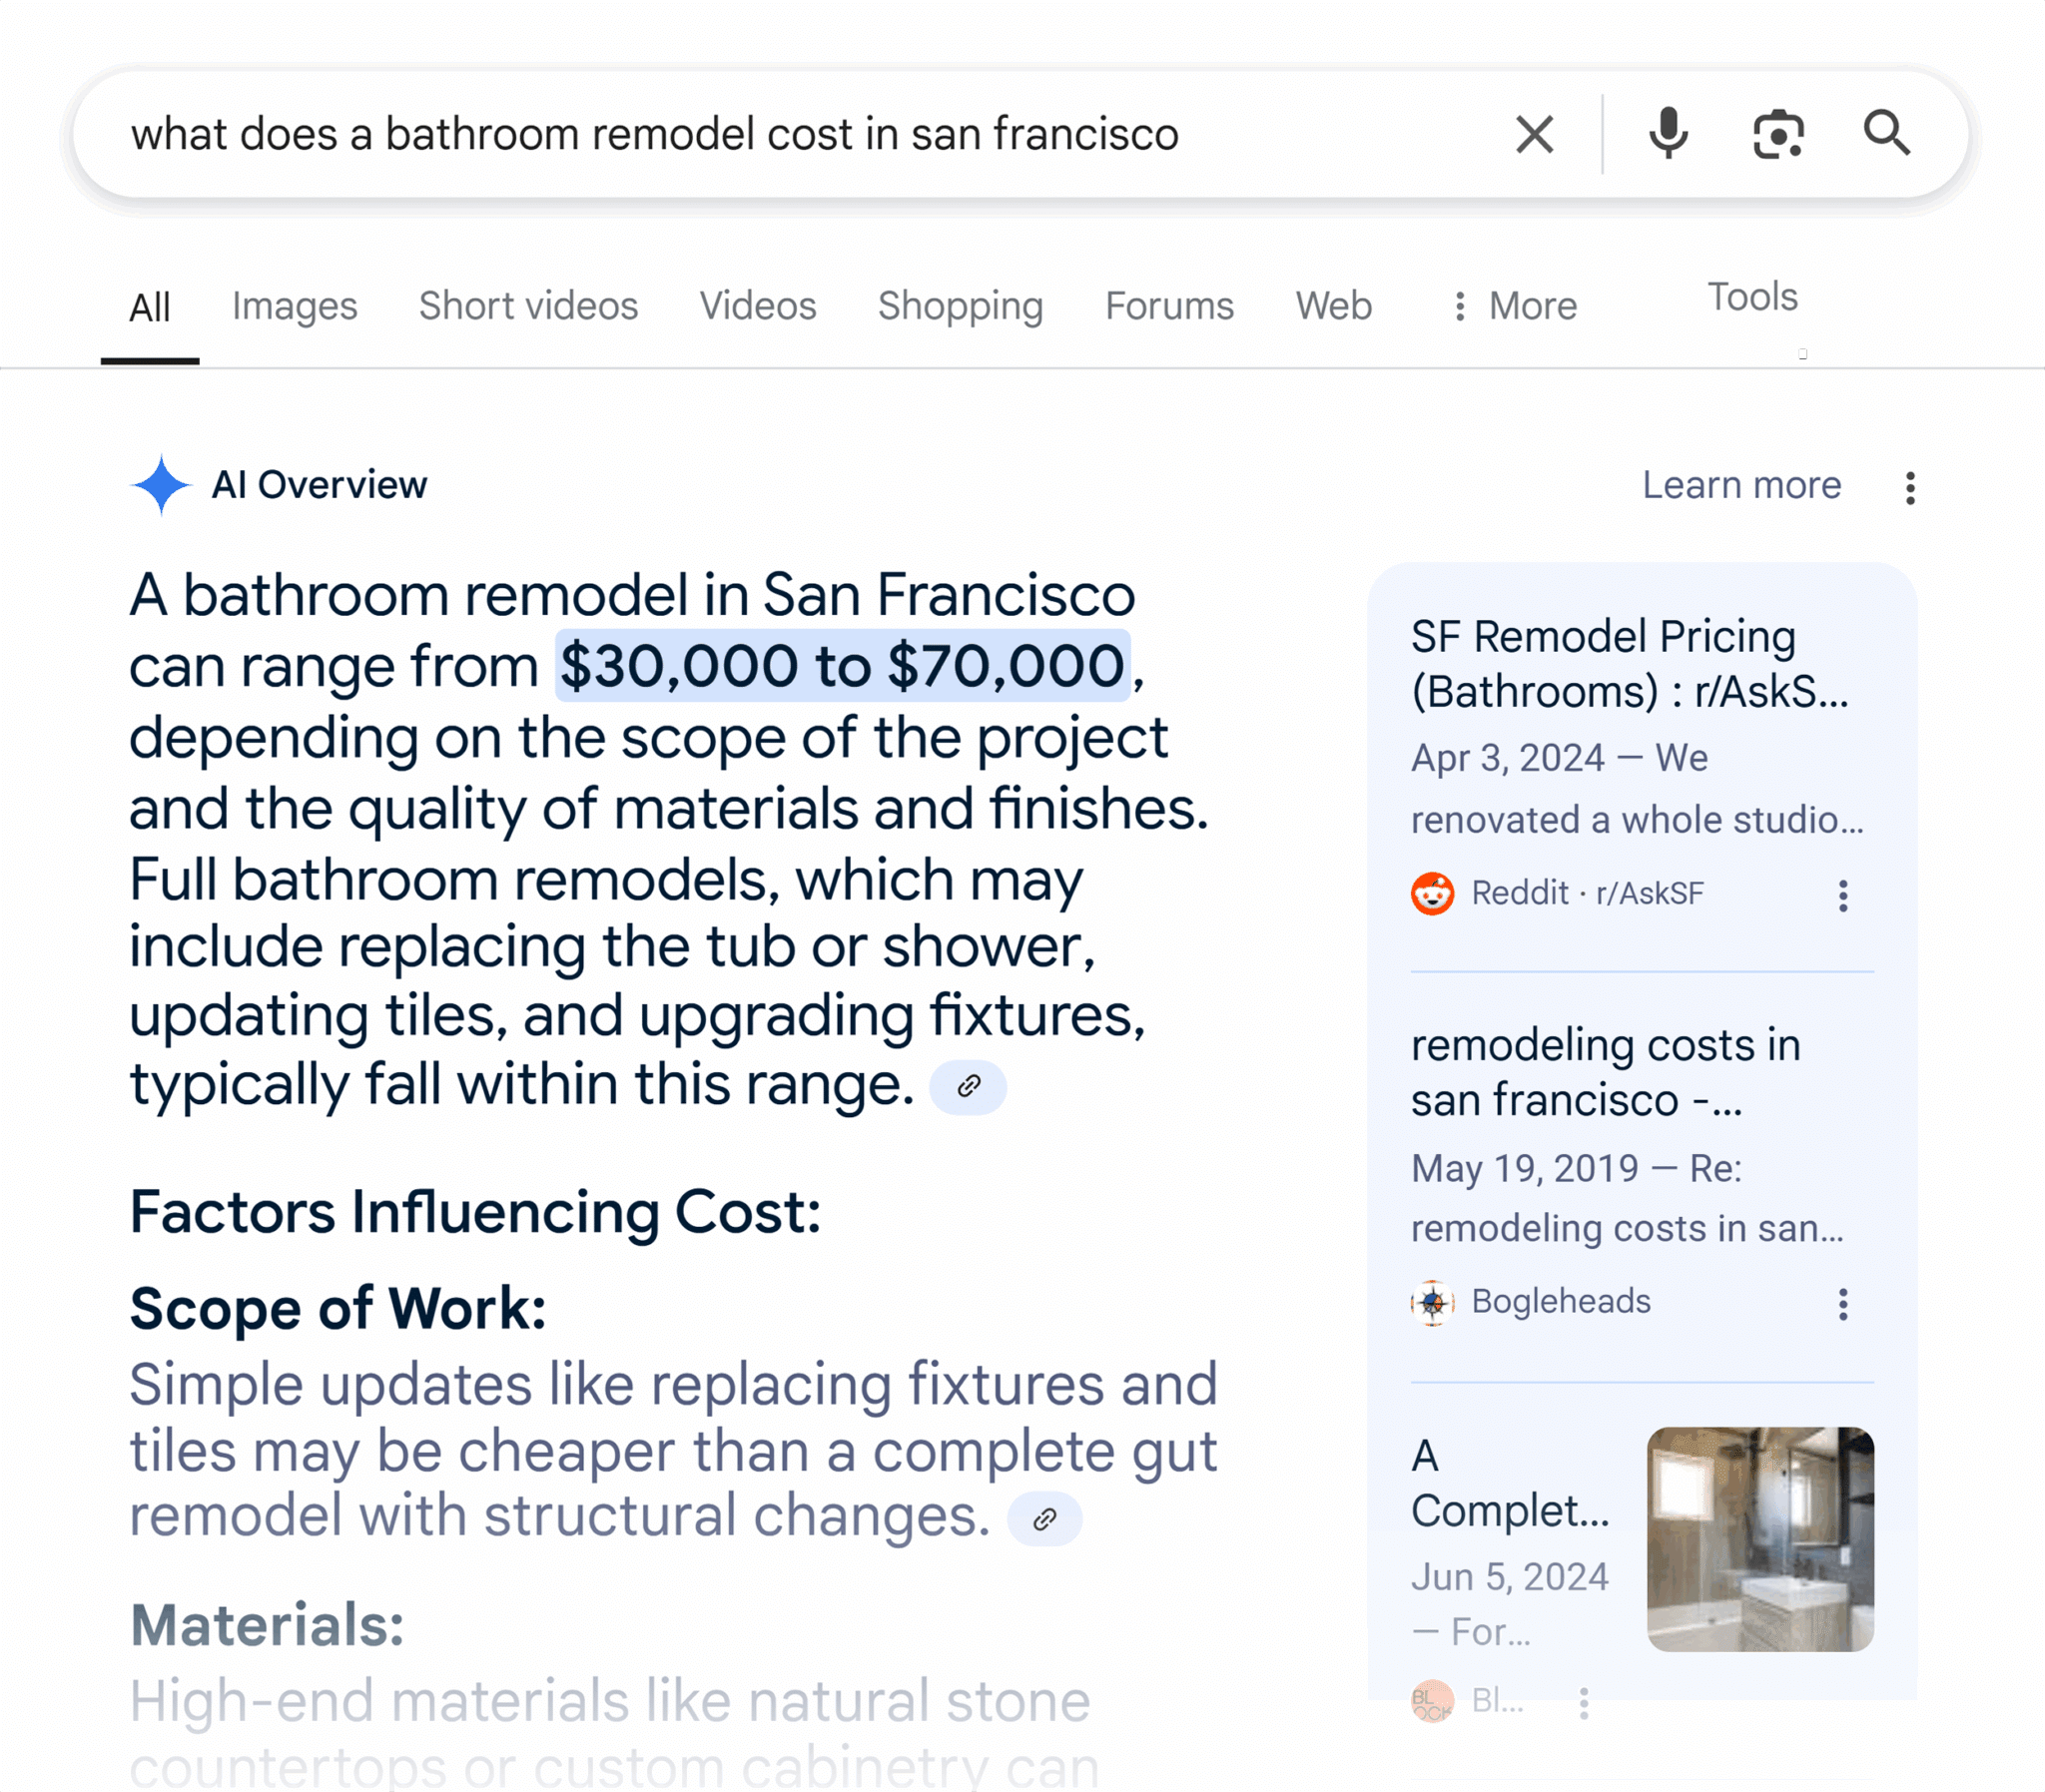The width and height of the screenshot is (2045, 1792).
Task: Follow the Learn more link
Action: 1742,485
